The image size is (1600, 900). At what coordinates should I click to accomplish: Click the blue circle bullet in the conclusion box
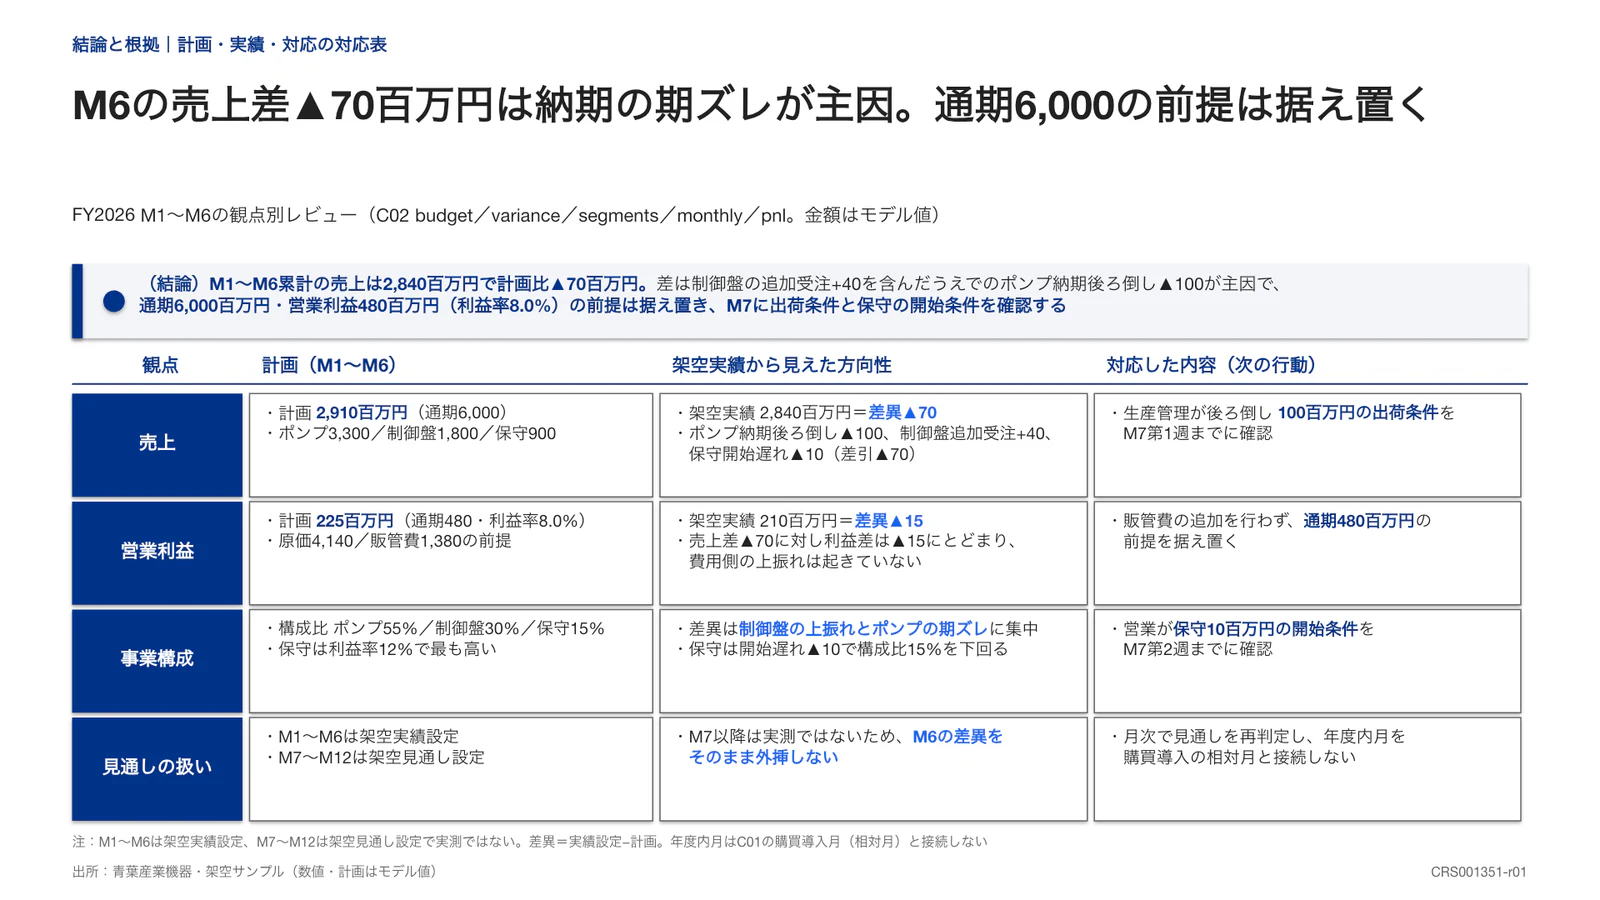(x=114, y=301)
